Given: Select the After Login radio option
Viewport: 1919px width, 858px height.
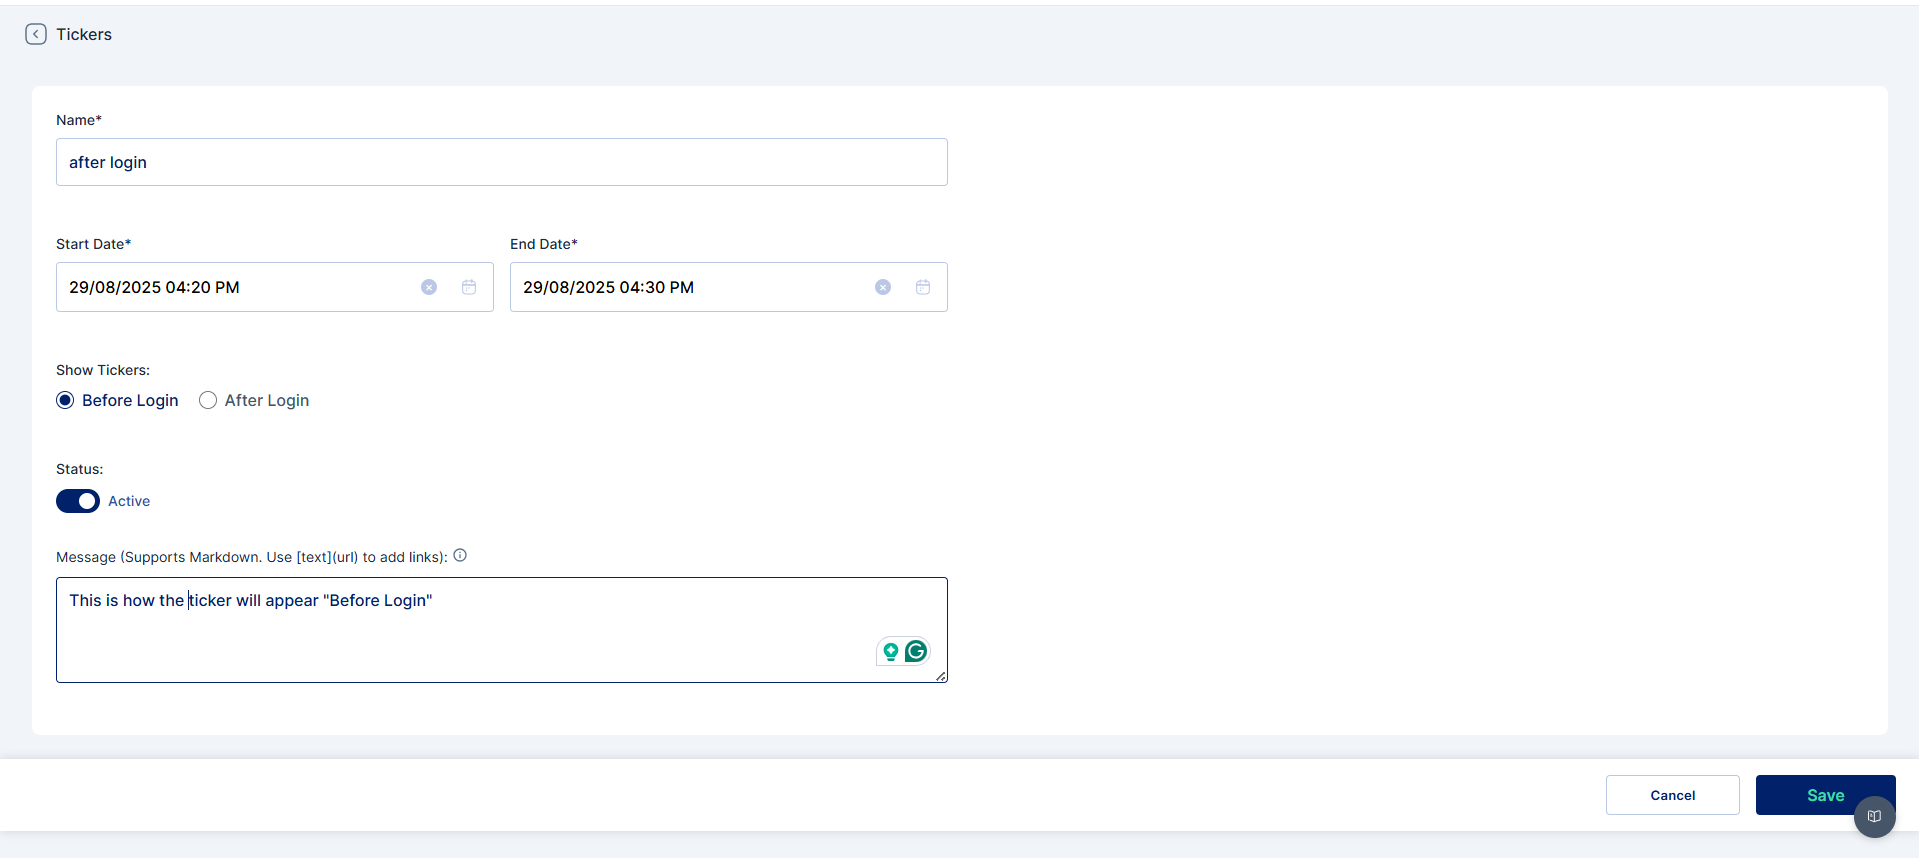Looking at the screenshot, I should click(x=208, y=400).
